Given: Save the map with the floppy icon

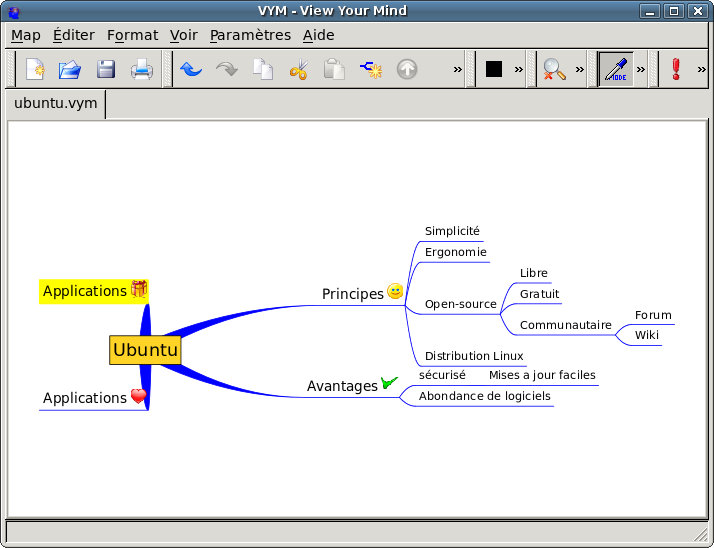Looking at the screenshot, I should 106,70.
